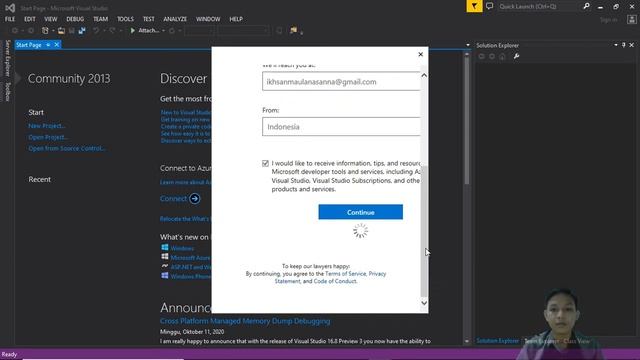Click the Quick Launch magnifier icon

point(586,6)
